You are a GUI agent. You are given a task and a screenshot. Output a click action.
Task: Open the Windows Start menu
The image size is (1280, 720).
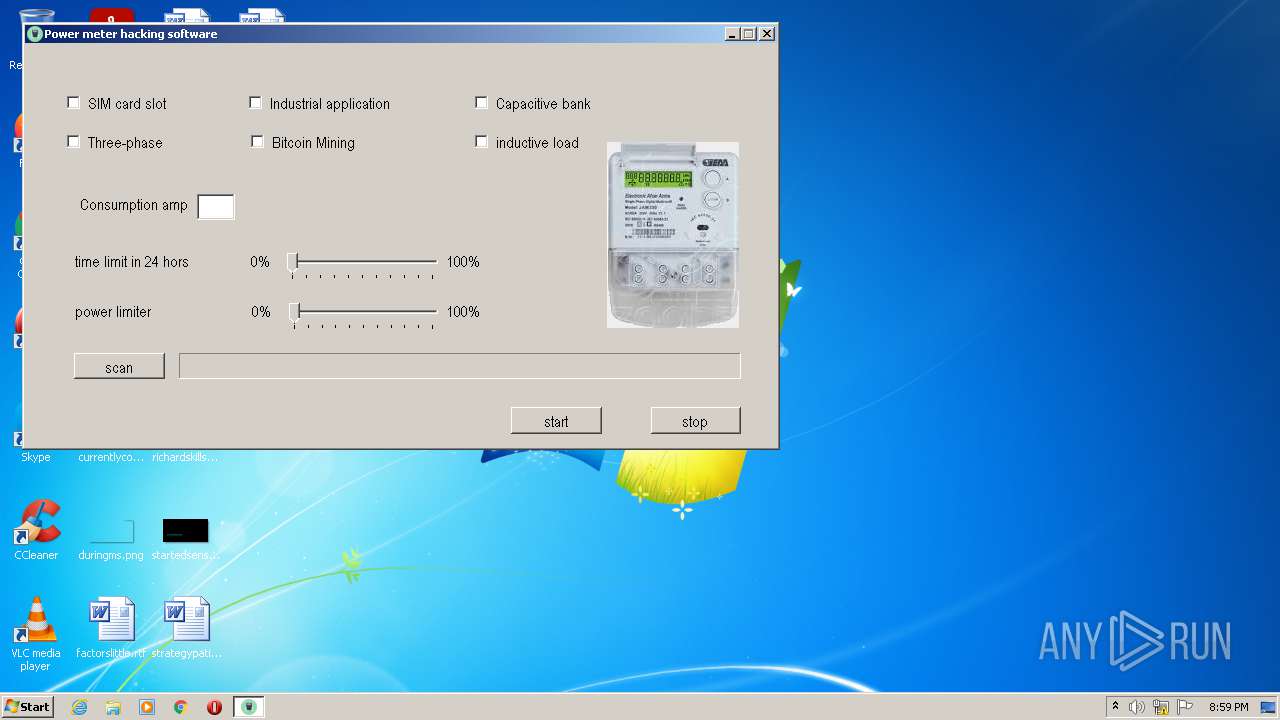click(x=28, y=707)
